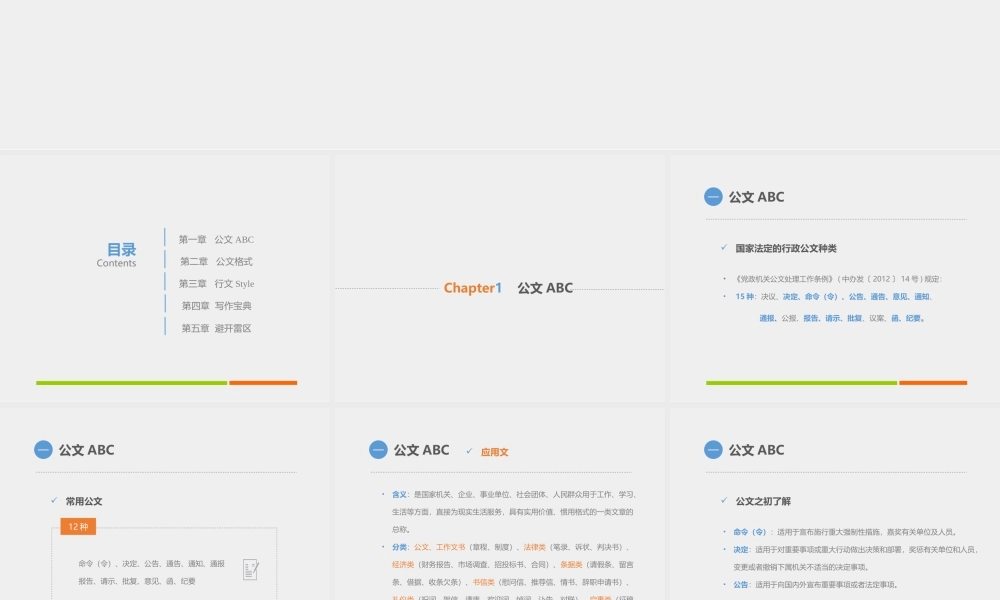Screen dimensions: 1000x600
Task: Select the 第二章 公文格式 contents entry
Action: point(216,262)
